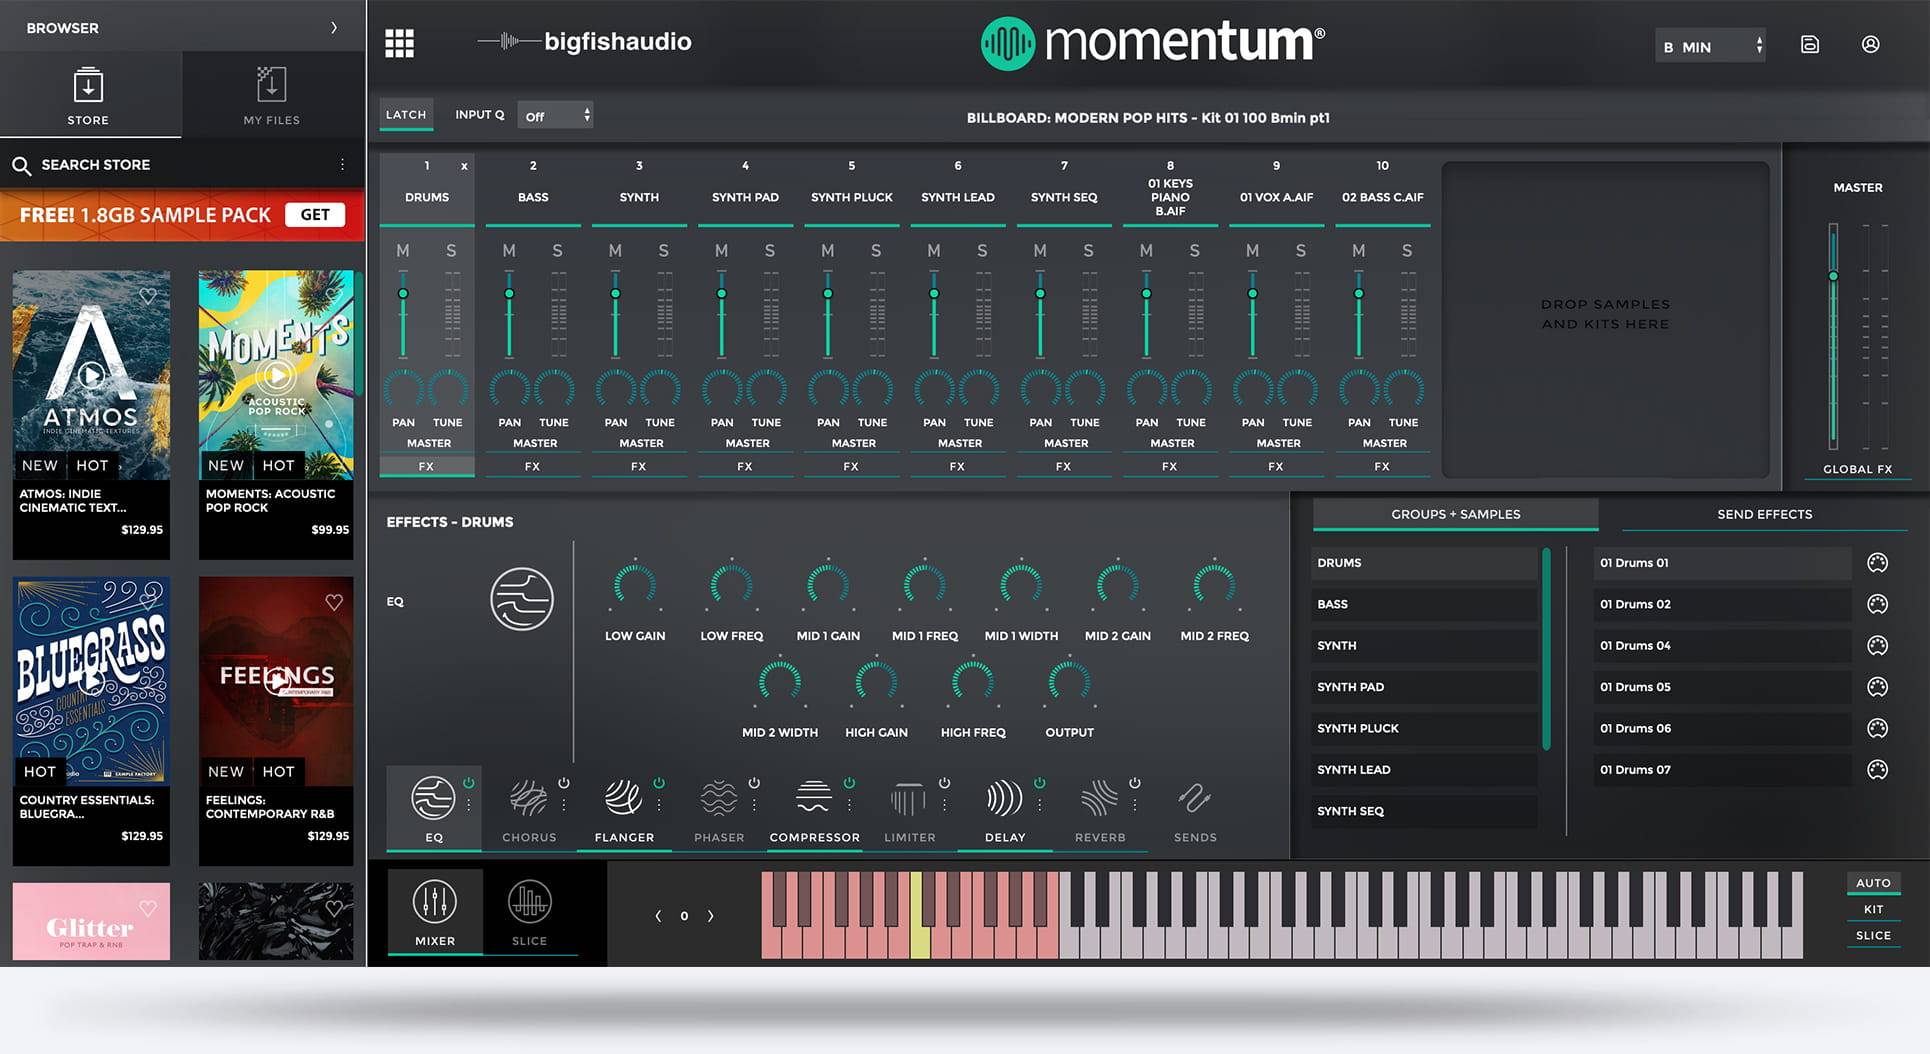The height and width of the screenshot is (1054, 1930).
Task: Toggle the Compressor power button
Action: [849, 783]
